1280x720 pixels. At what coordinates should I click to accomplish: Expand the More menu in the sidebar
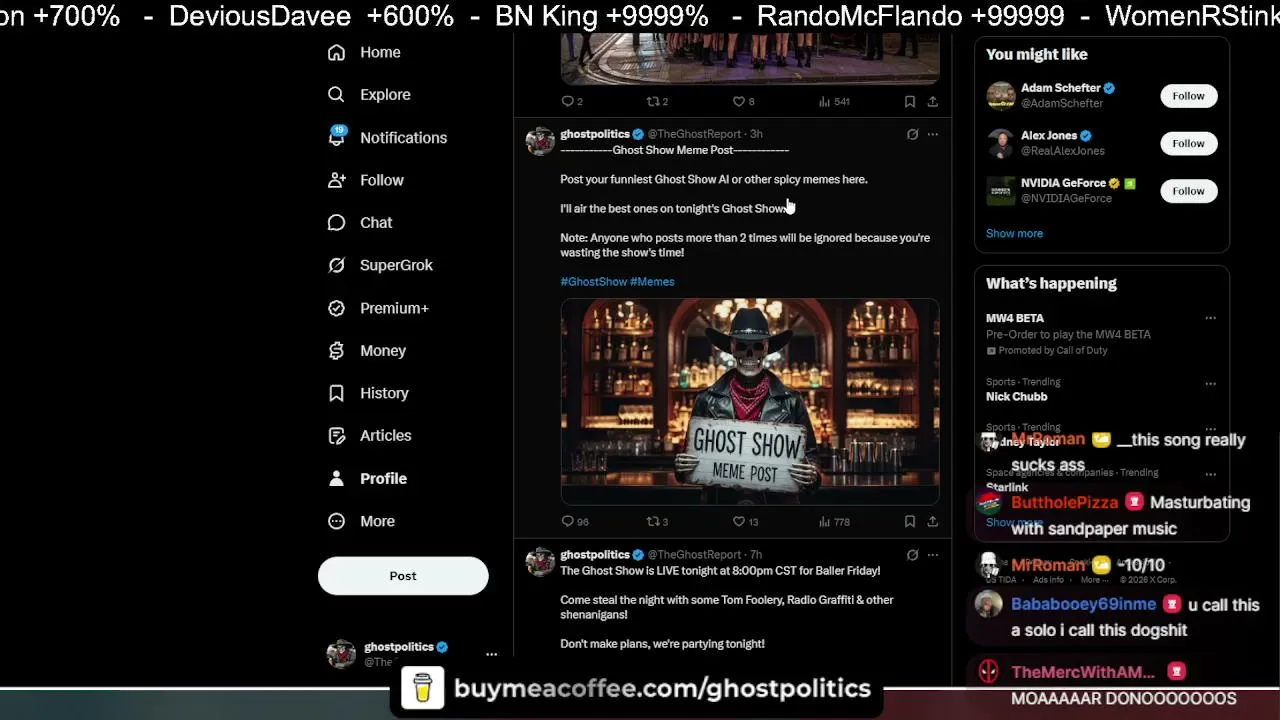pos(361,521)
